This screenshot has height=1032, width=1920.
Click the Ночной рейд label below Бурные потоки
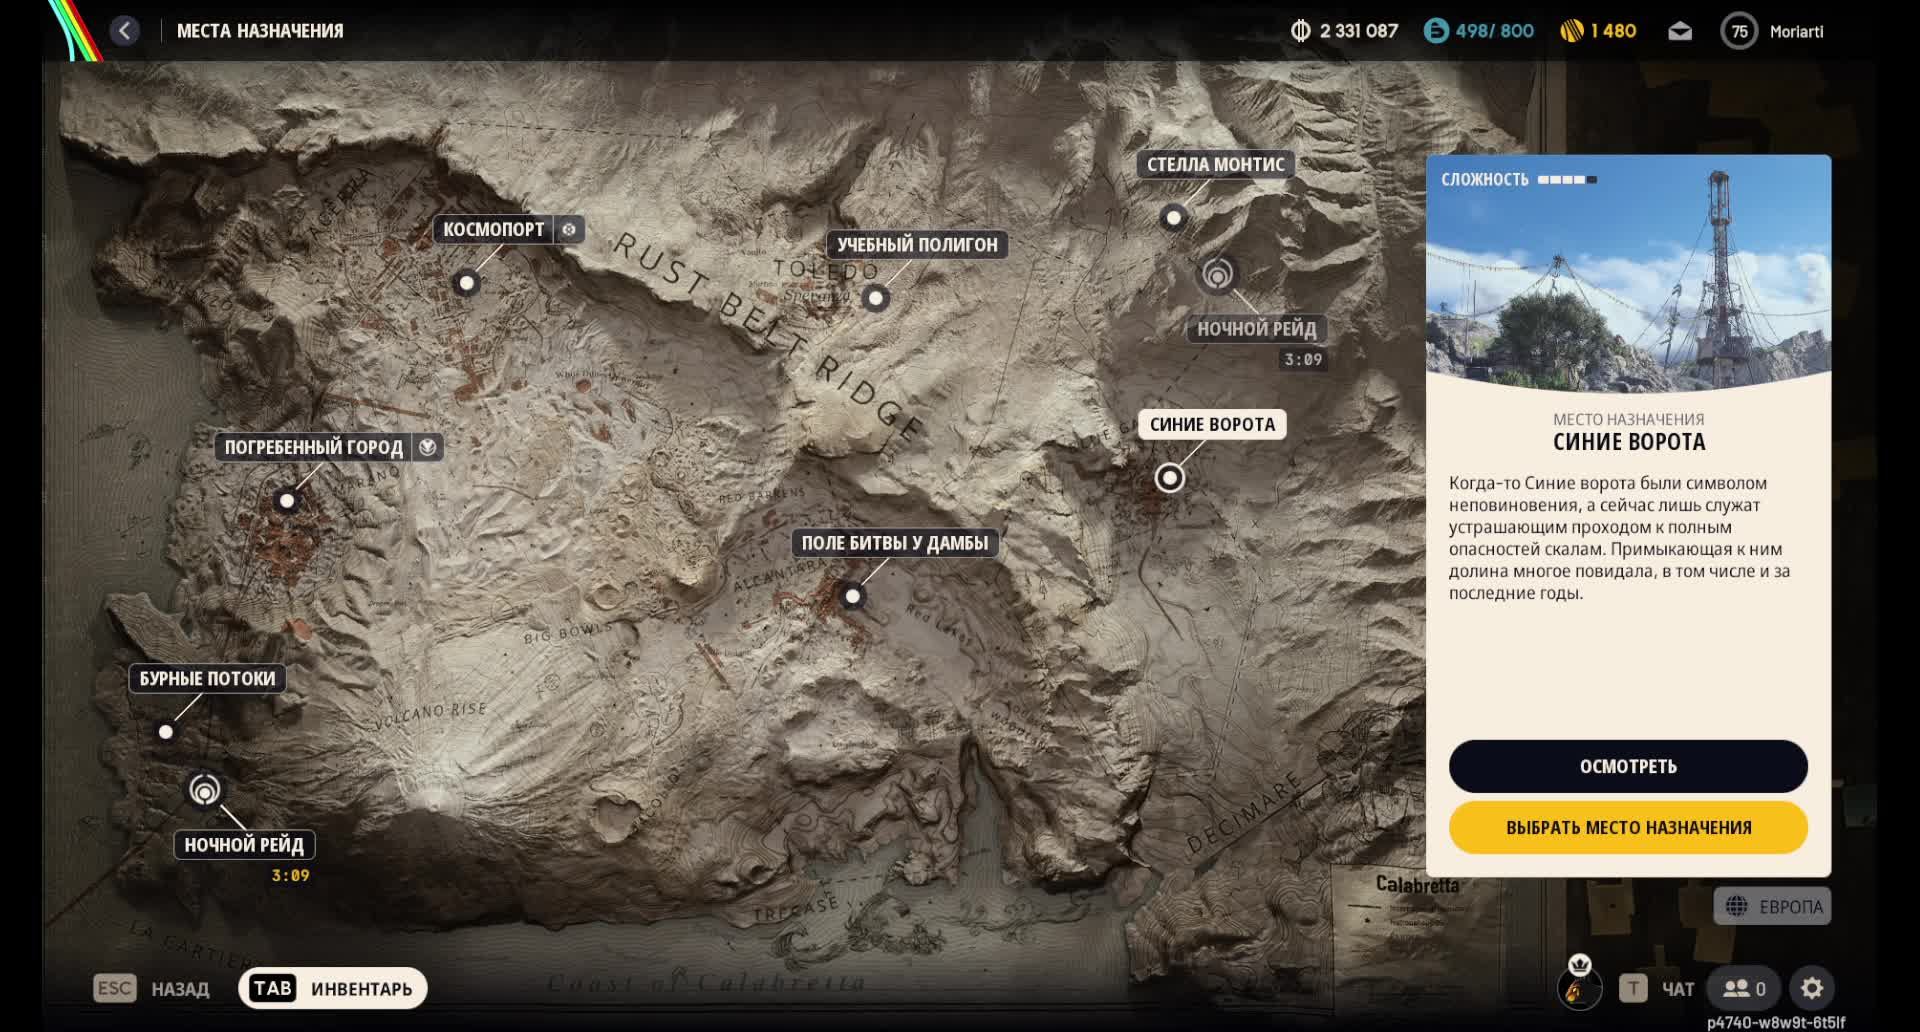click(244, 845)
